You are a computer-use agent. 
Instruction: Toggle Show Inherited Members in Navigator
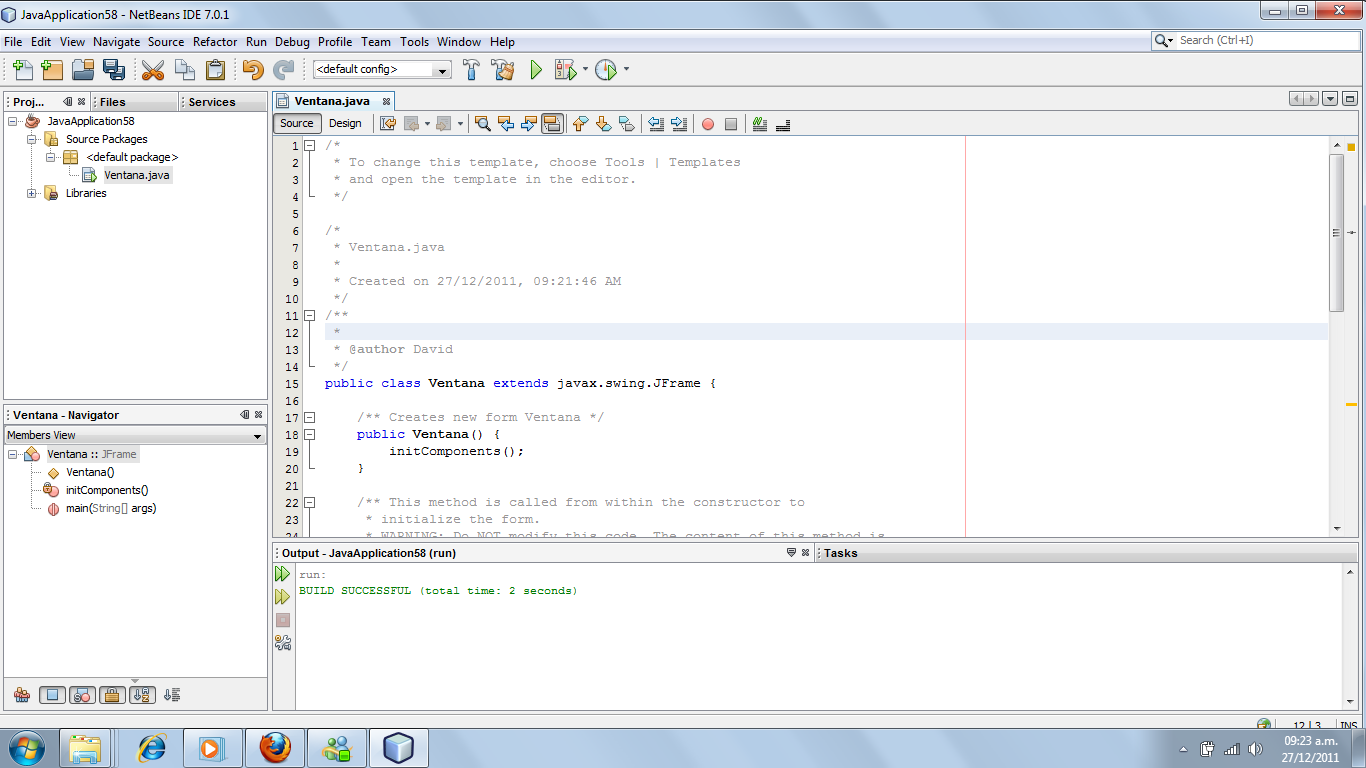click(x=22, y=695)
